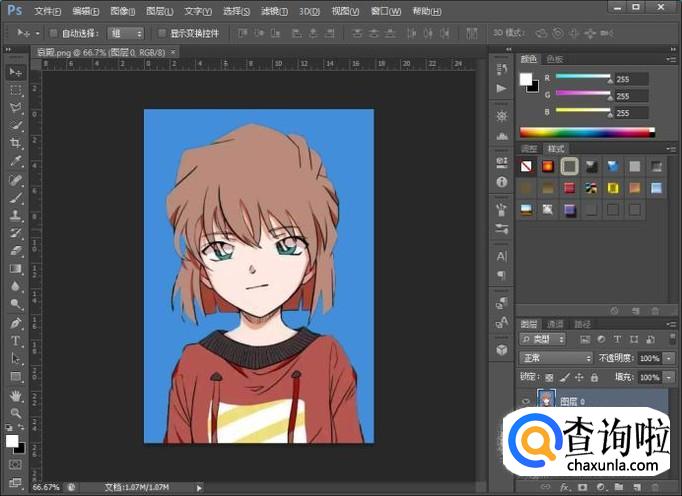Enable the 自动选择 checkbox

(x=54, y=33)
